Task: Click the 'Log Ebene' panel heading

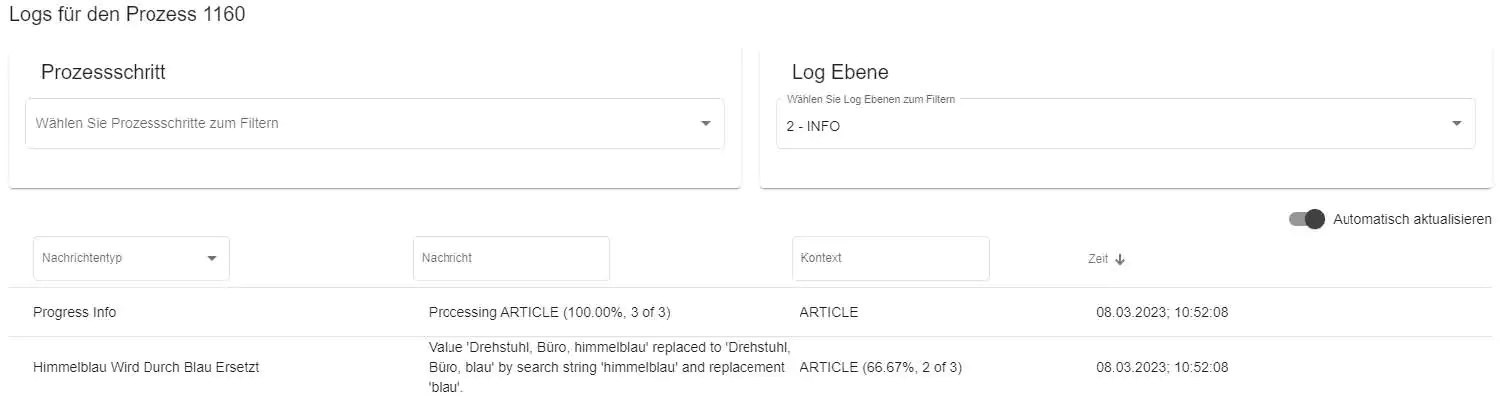Action: tap(840, 72)
